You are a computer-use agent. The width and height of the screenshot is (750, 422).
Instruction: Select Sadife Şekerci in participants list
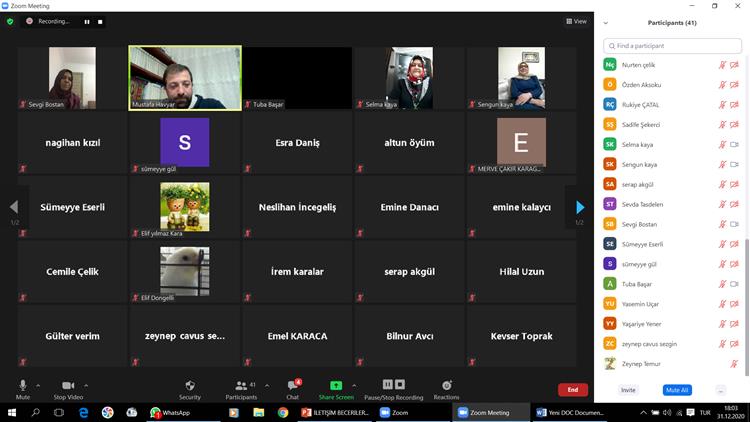click(672, 124)
